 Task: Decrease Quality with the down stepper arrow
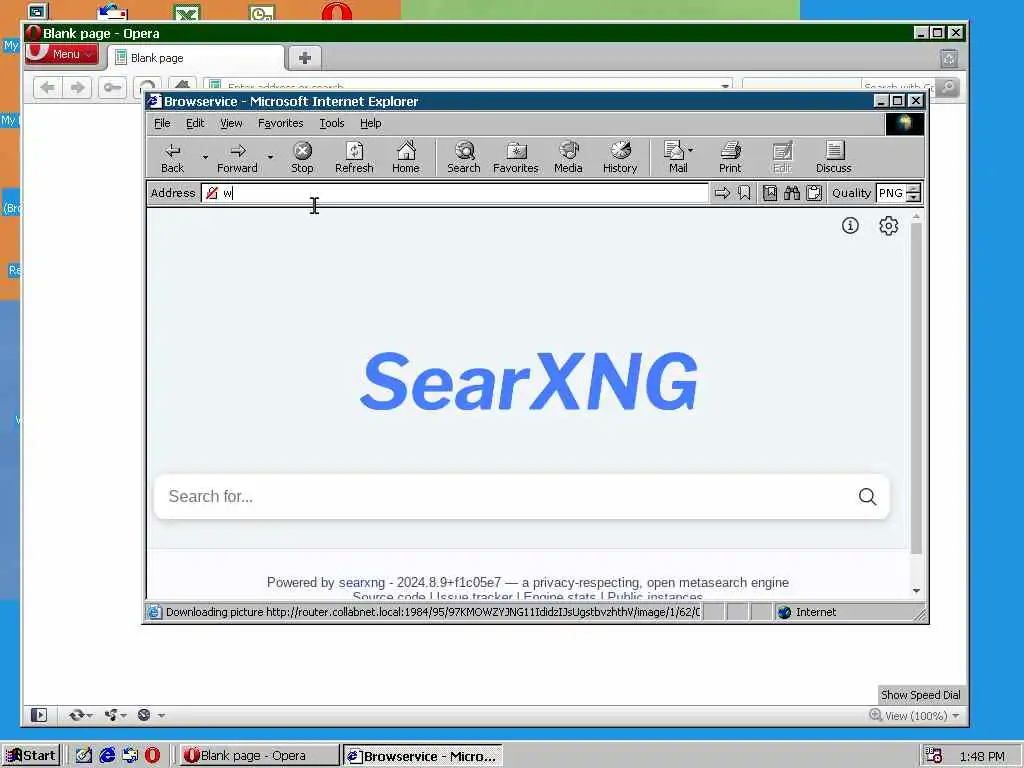tap(914, 197)
